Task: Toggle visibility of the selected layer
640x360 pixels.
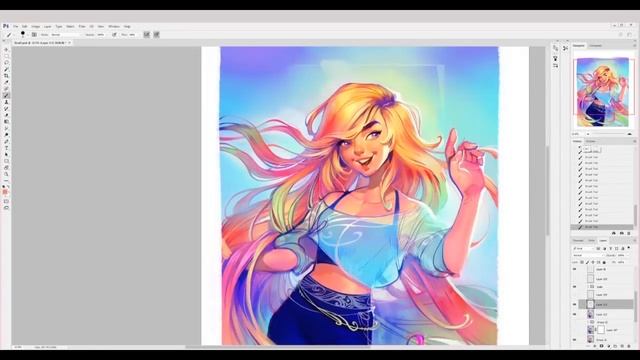Action: coord(575,304)
